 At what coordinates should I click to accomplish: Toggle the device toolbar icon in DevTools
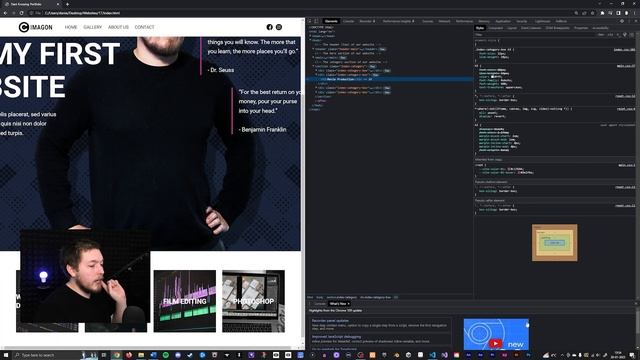(x=316, y=21)
